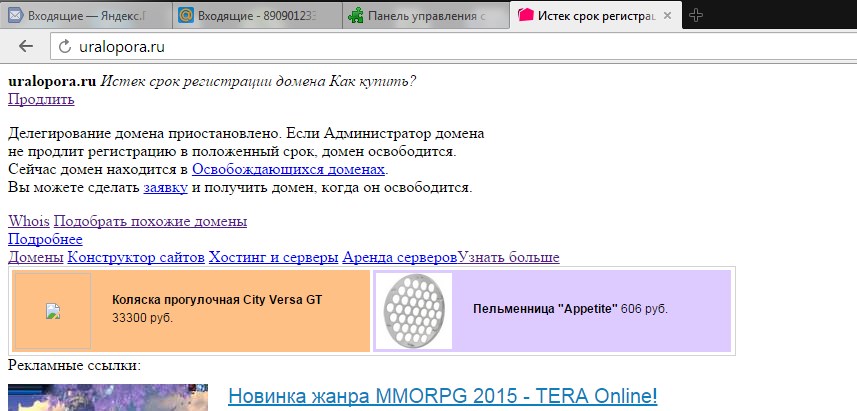Switch to the 'Панель управления' tab

[x=426, y=15]
